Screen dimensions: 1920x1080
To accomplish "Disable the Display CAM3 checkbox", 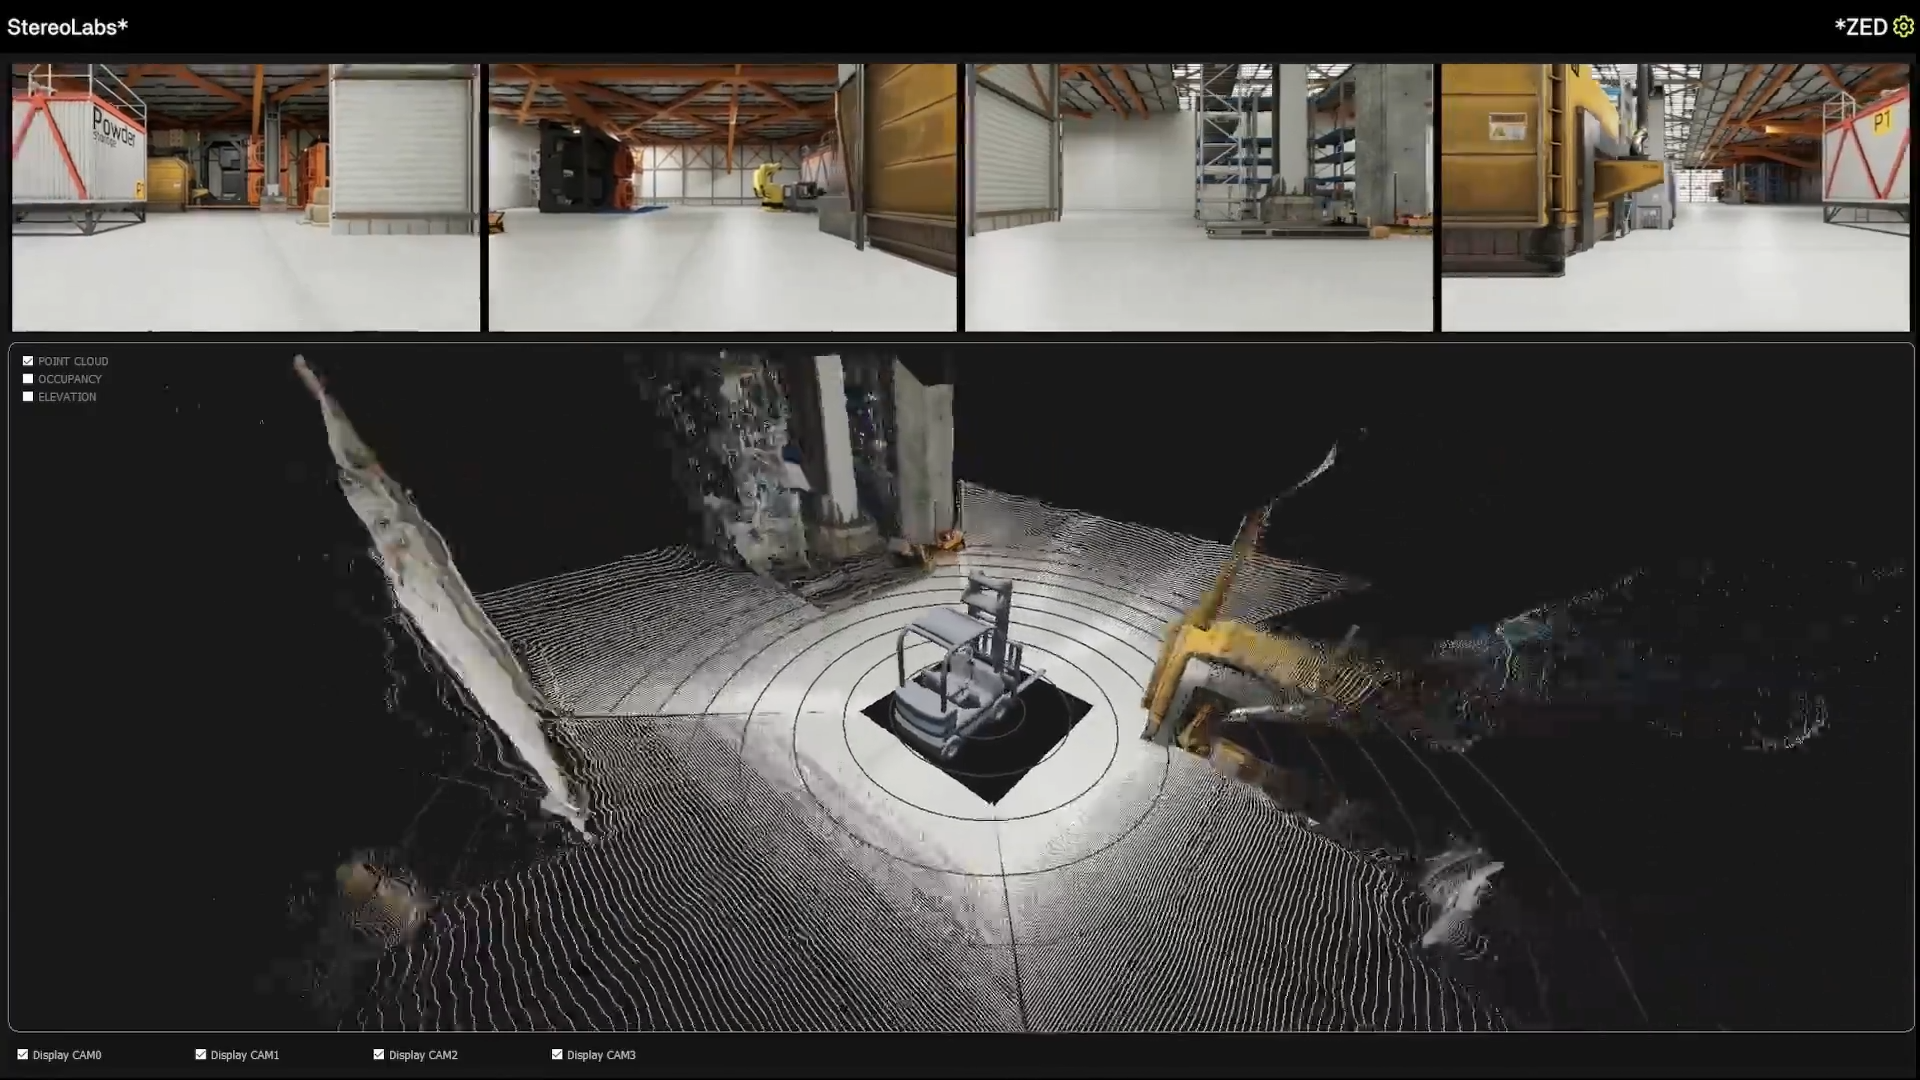I will (x=557, y=1054).
